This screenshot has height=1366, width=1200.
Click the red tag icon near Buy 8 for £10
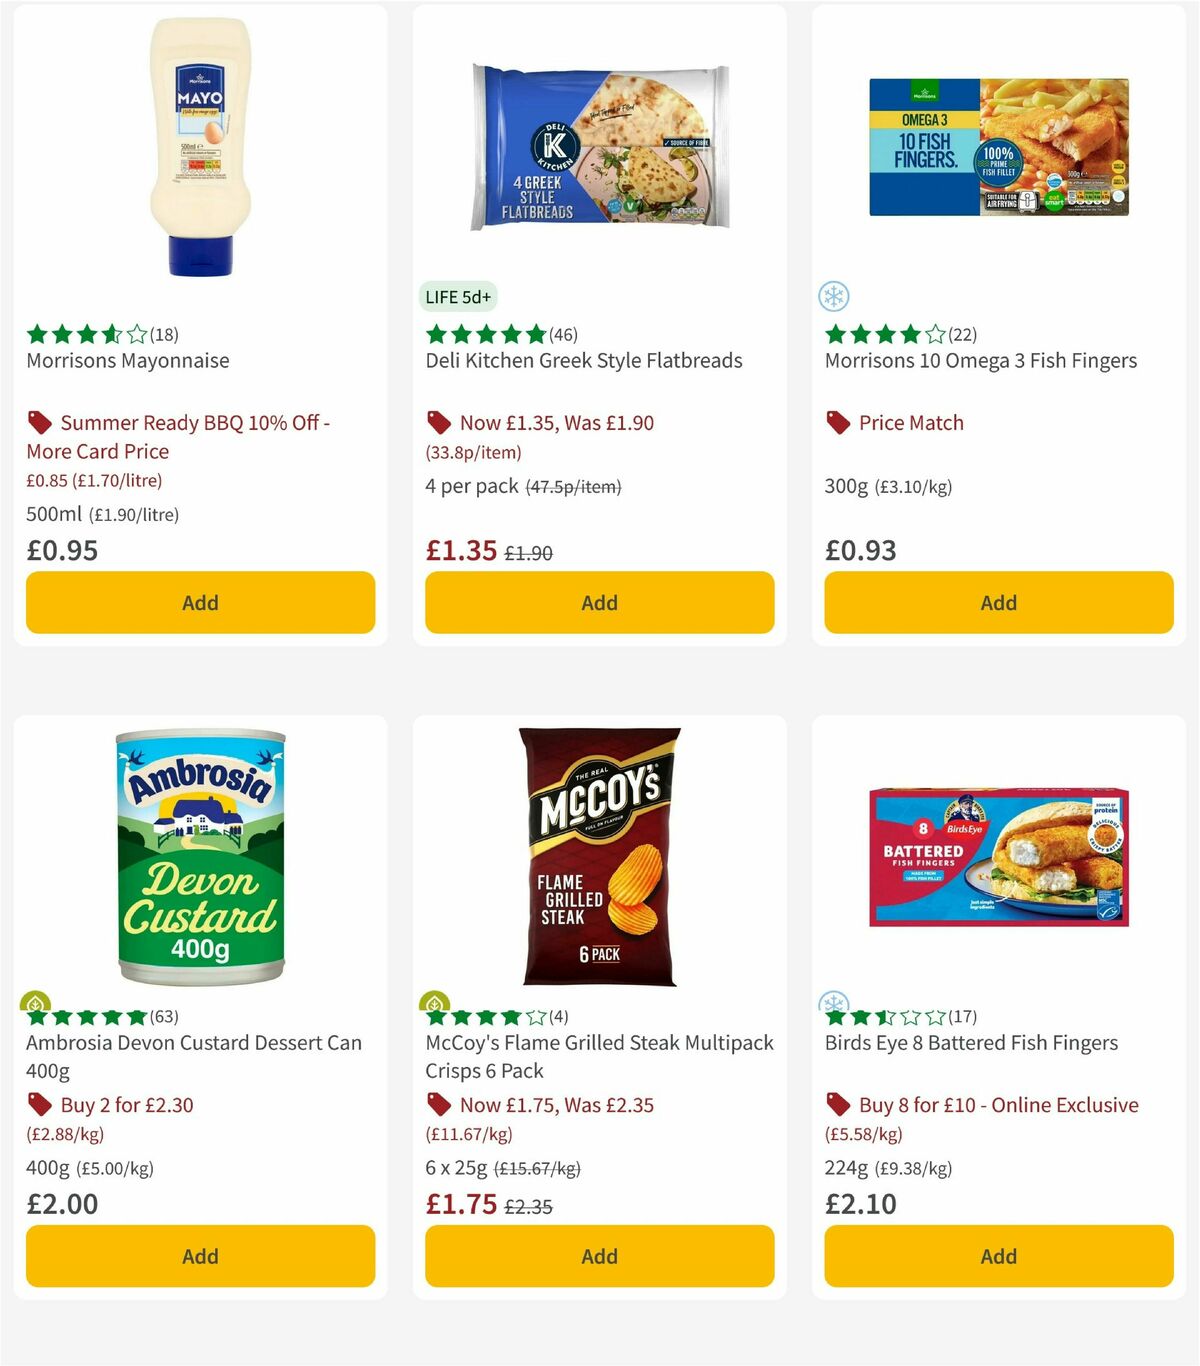coord(837,1104)
